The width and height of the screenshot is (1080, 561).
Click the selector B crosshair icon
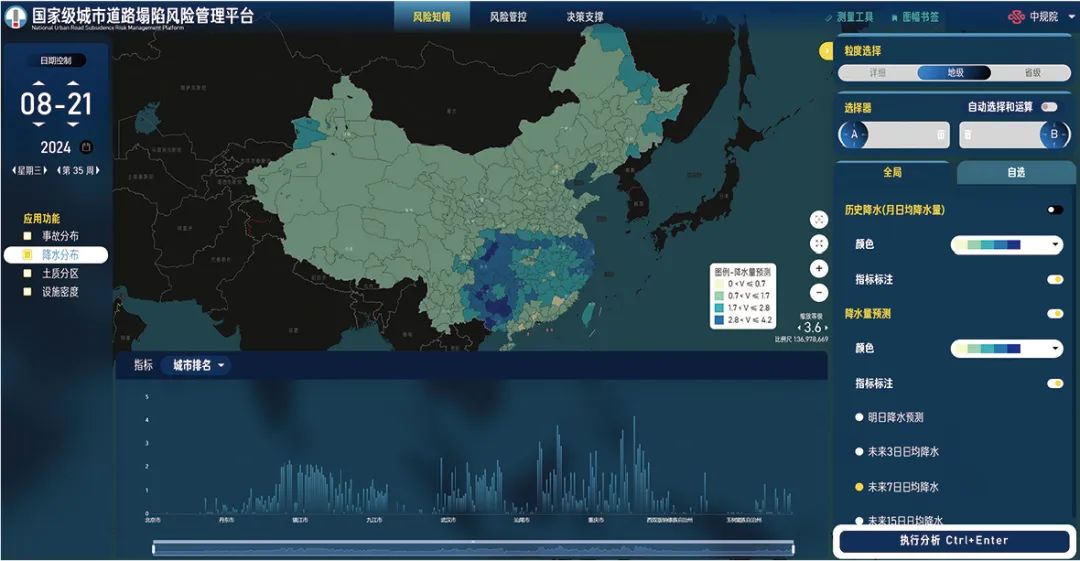pyautogui.click(x=1054, y=135)
